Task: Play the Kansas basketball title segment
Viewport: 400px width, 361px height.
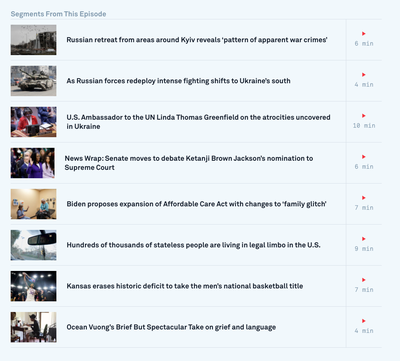Action: [364, 280]
